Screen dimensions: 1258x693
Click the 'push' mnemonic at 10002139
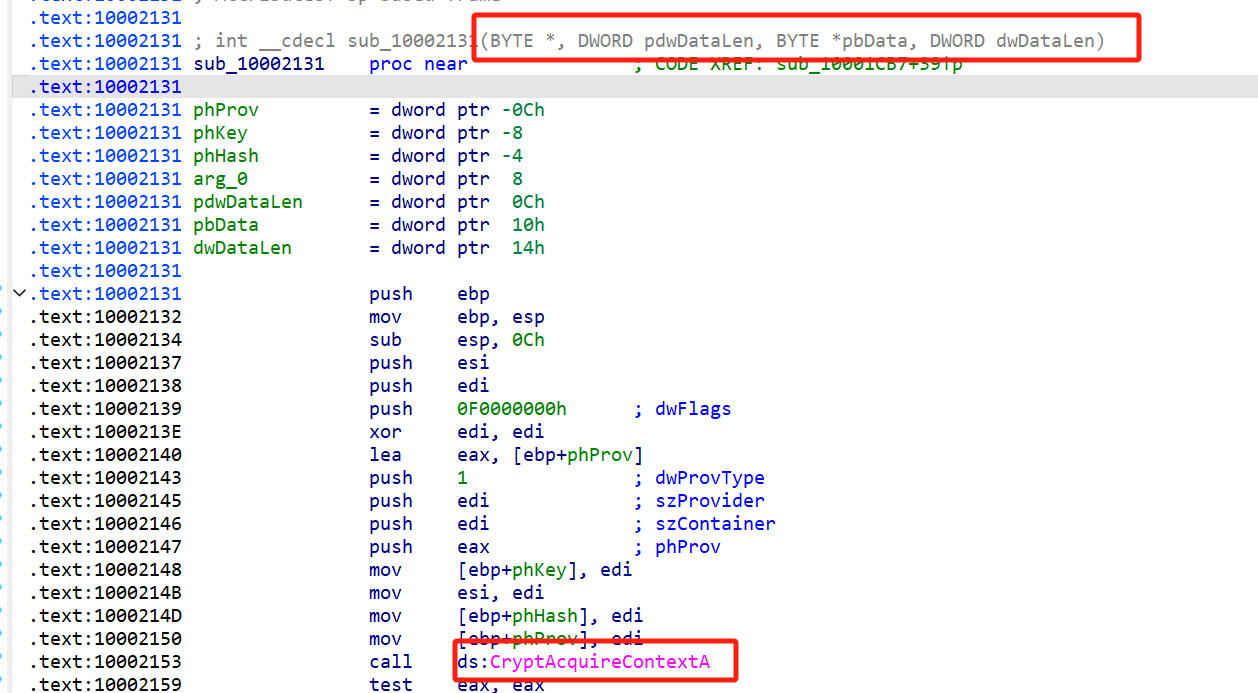click(x=391, y=409)
